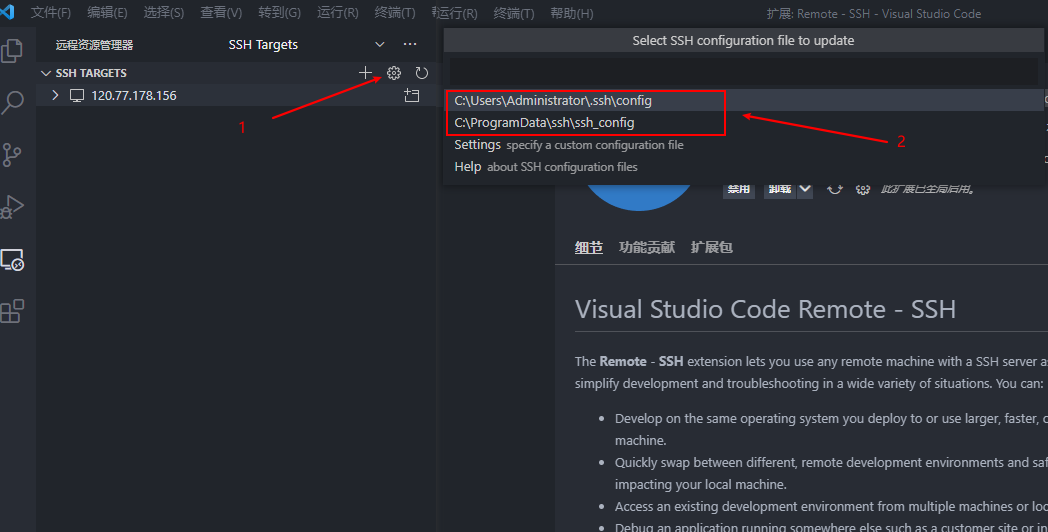The height and width of the screenshot is (532, 1048).
Task: Focus the SSH configuration file search input
Action: 744,71
